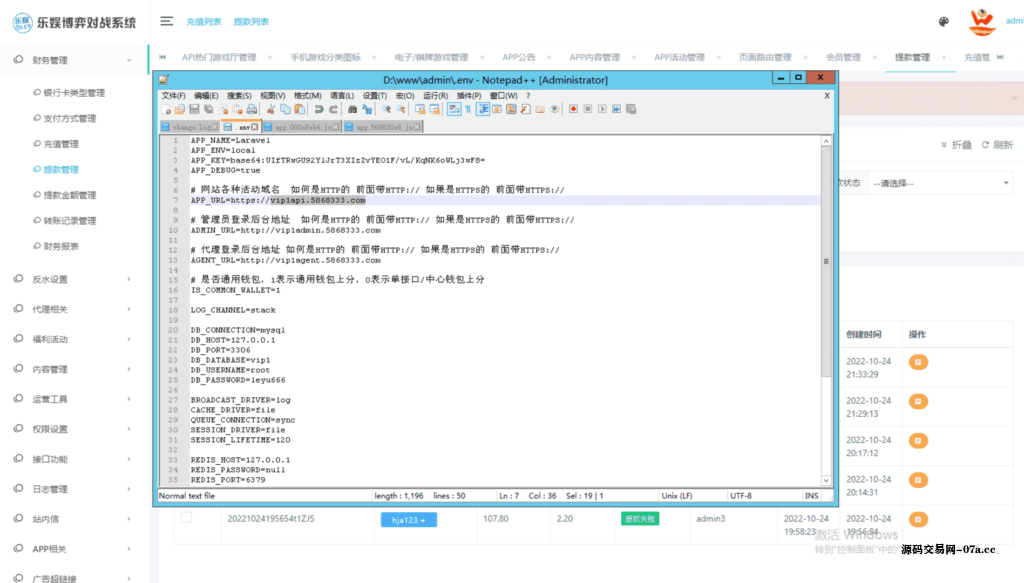Open the 请选择 status dropdown
This screenshot has width=1024, height=583.
[939, 183]
